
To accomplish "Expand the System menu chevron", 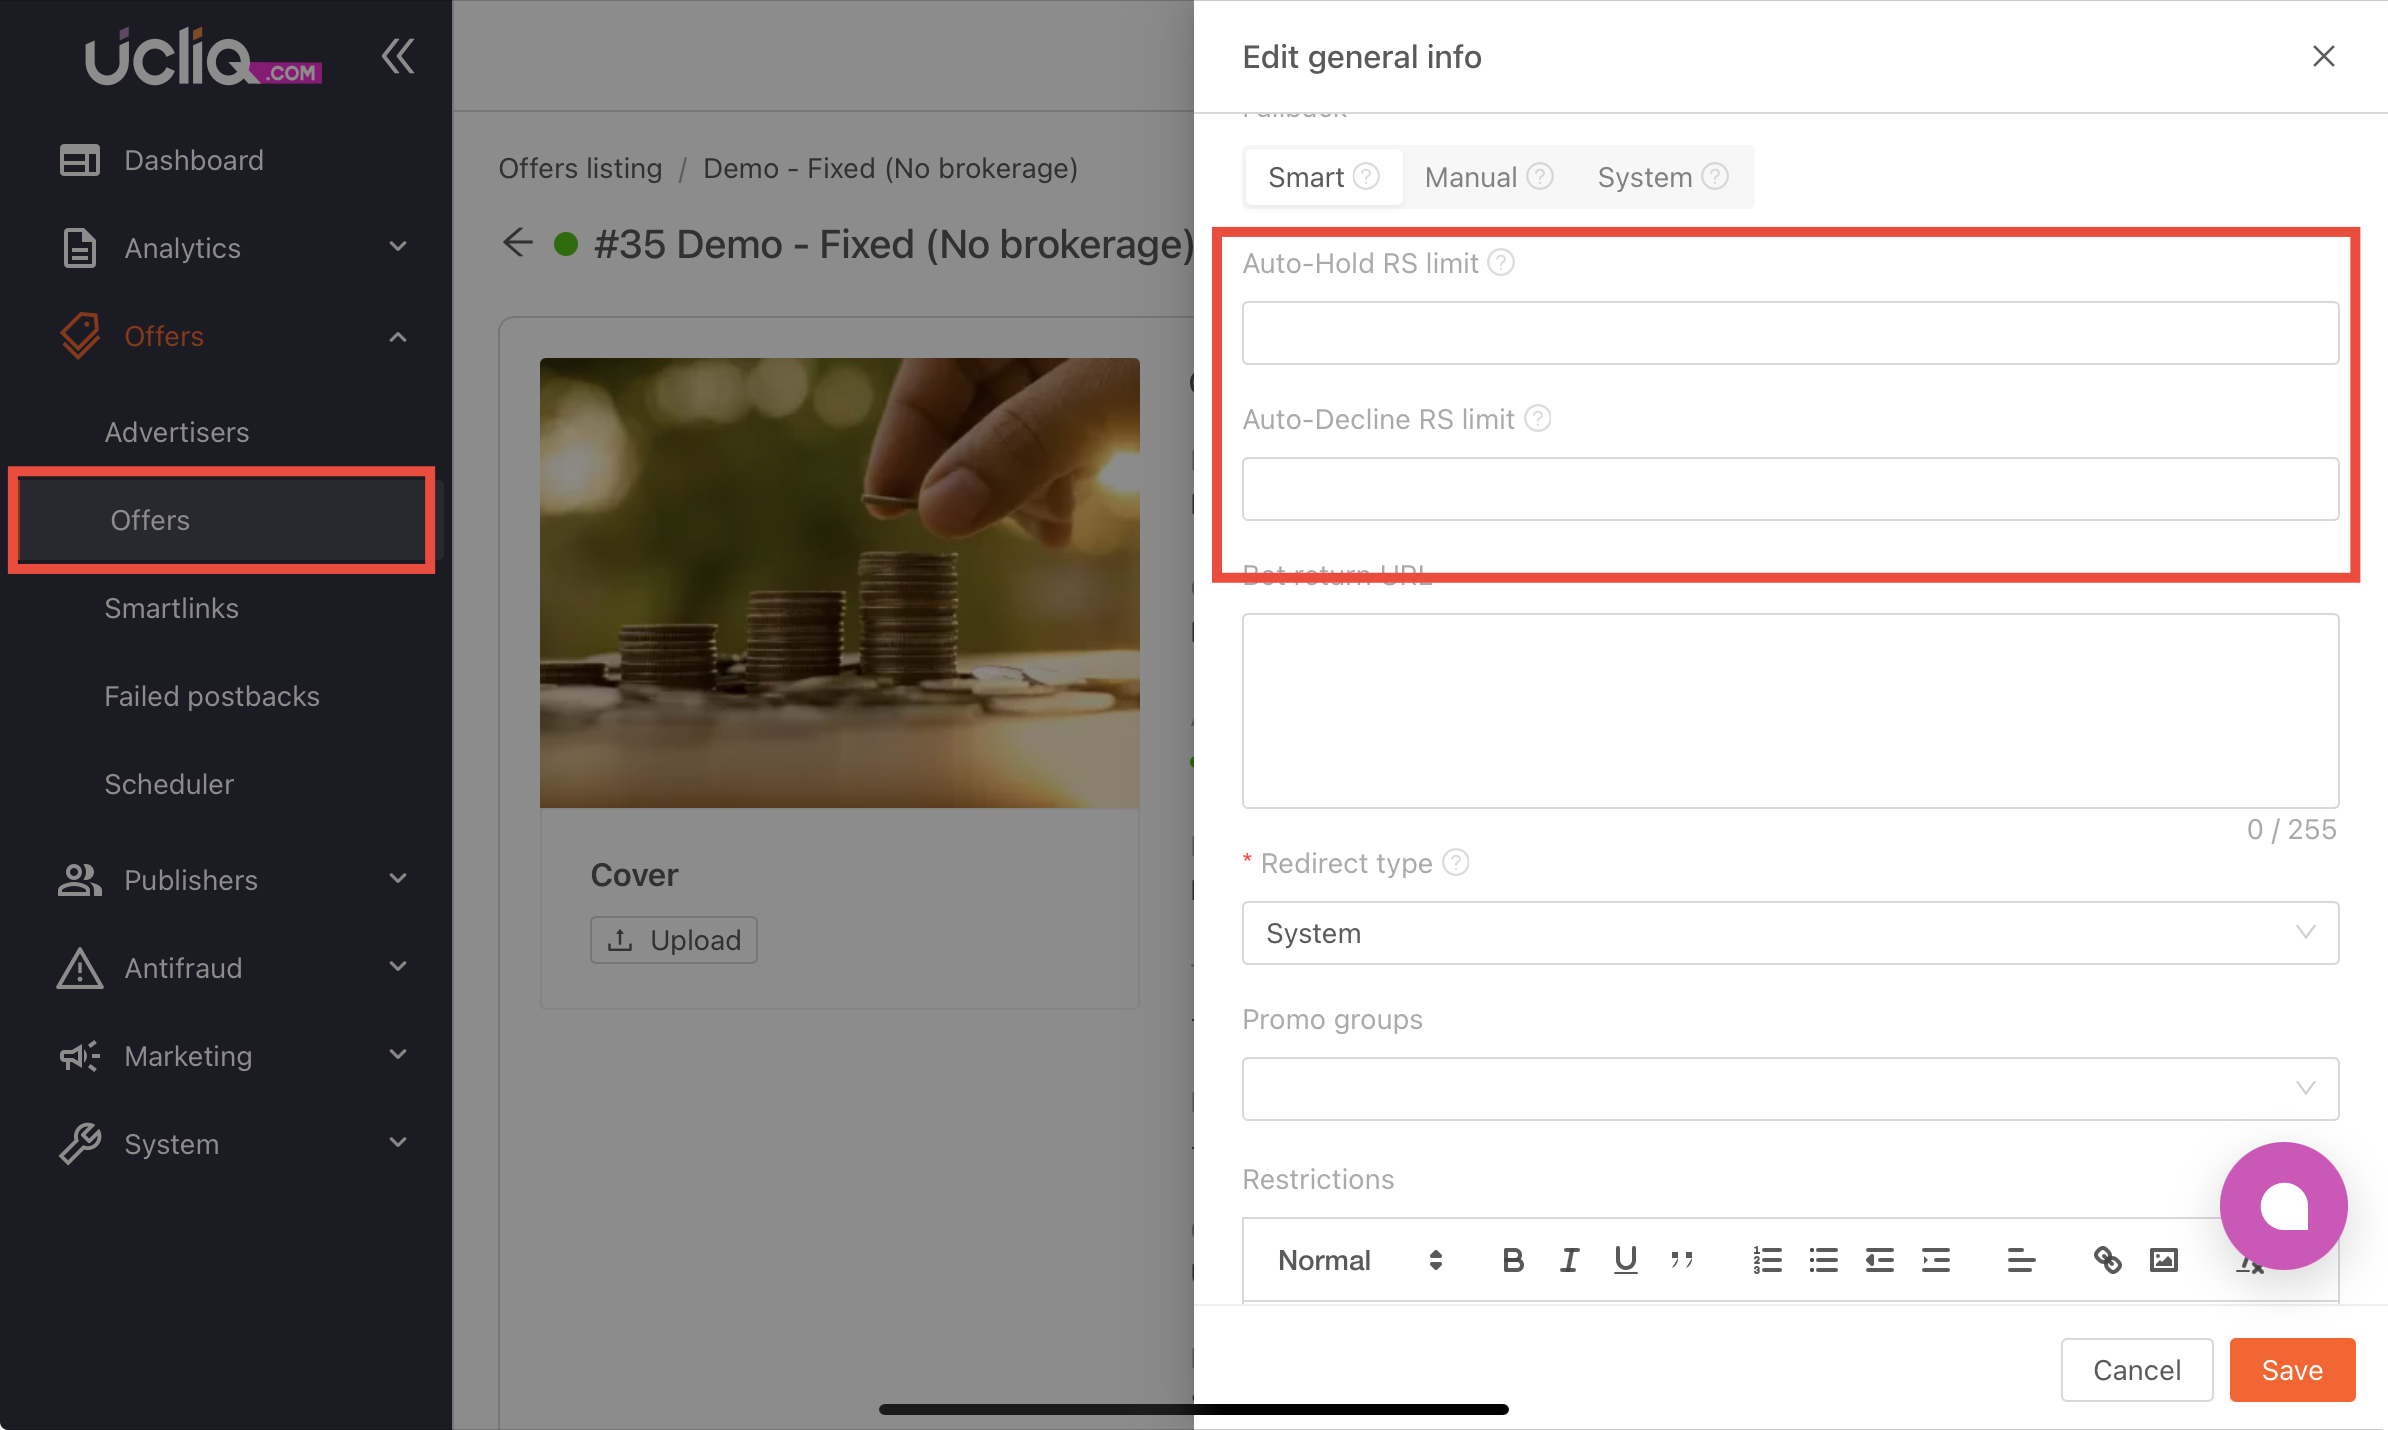I will (x=398, y=1142).
